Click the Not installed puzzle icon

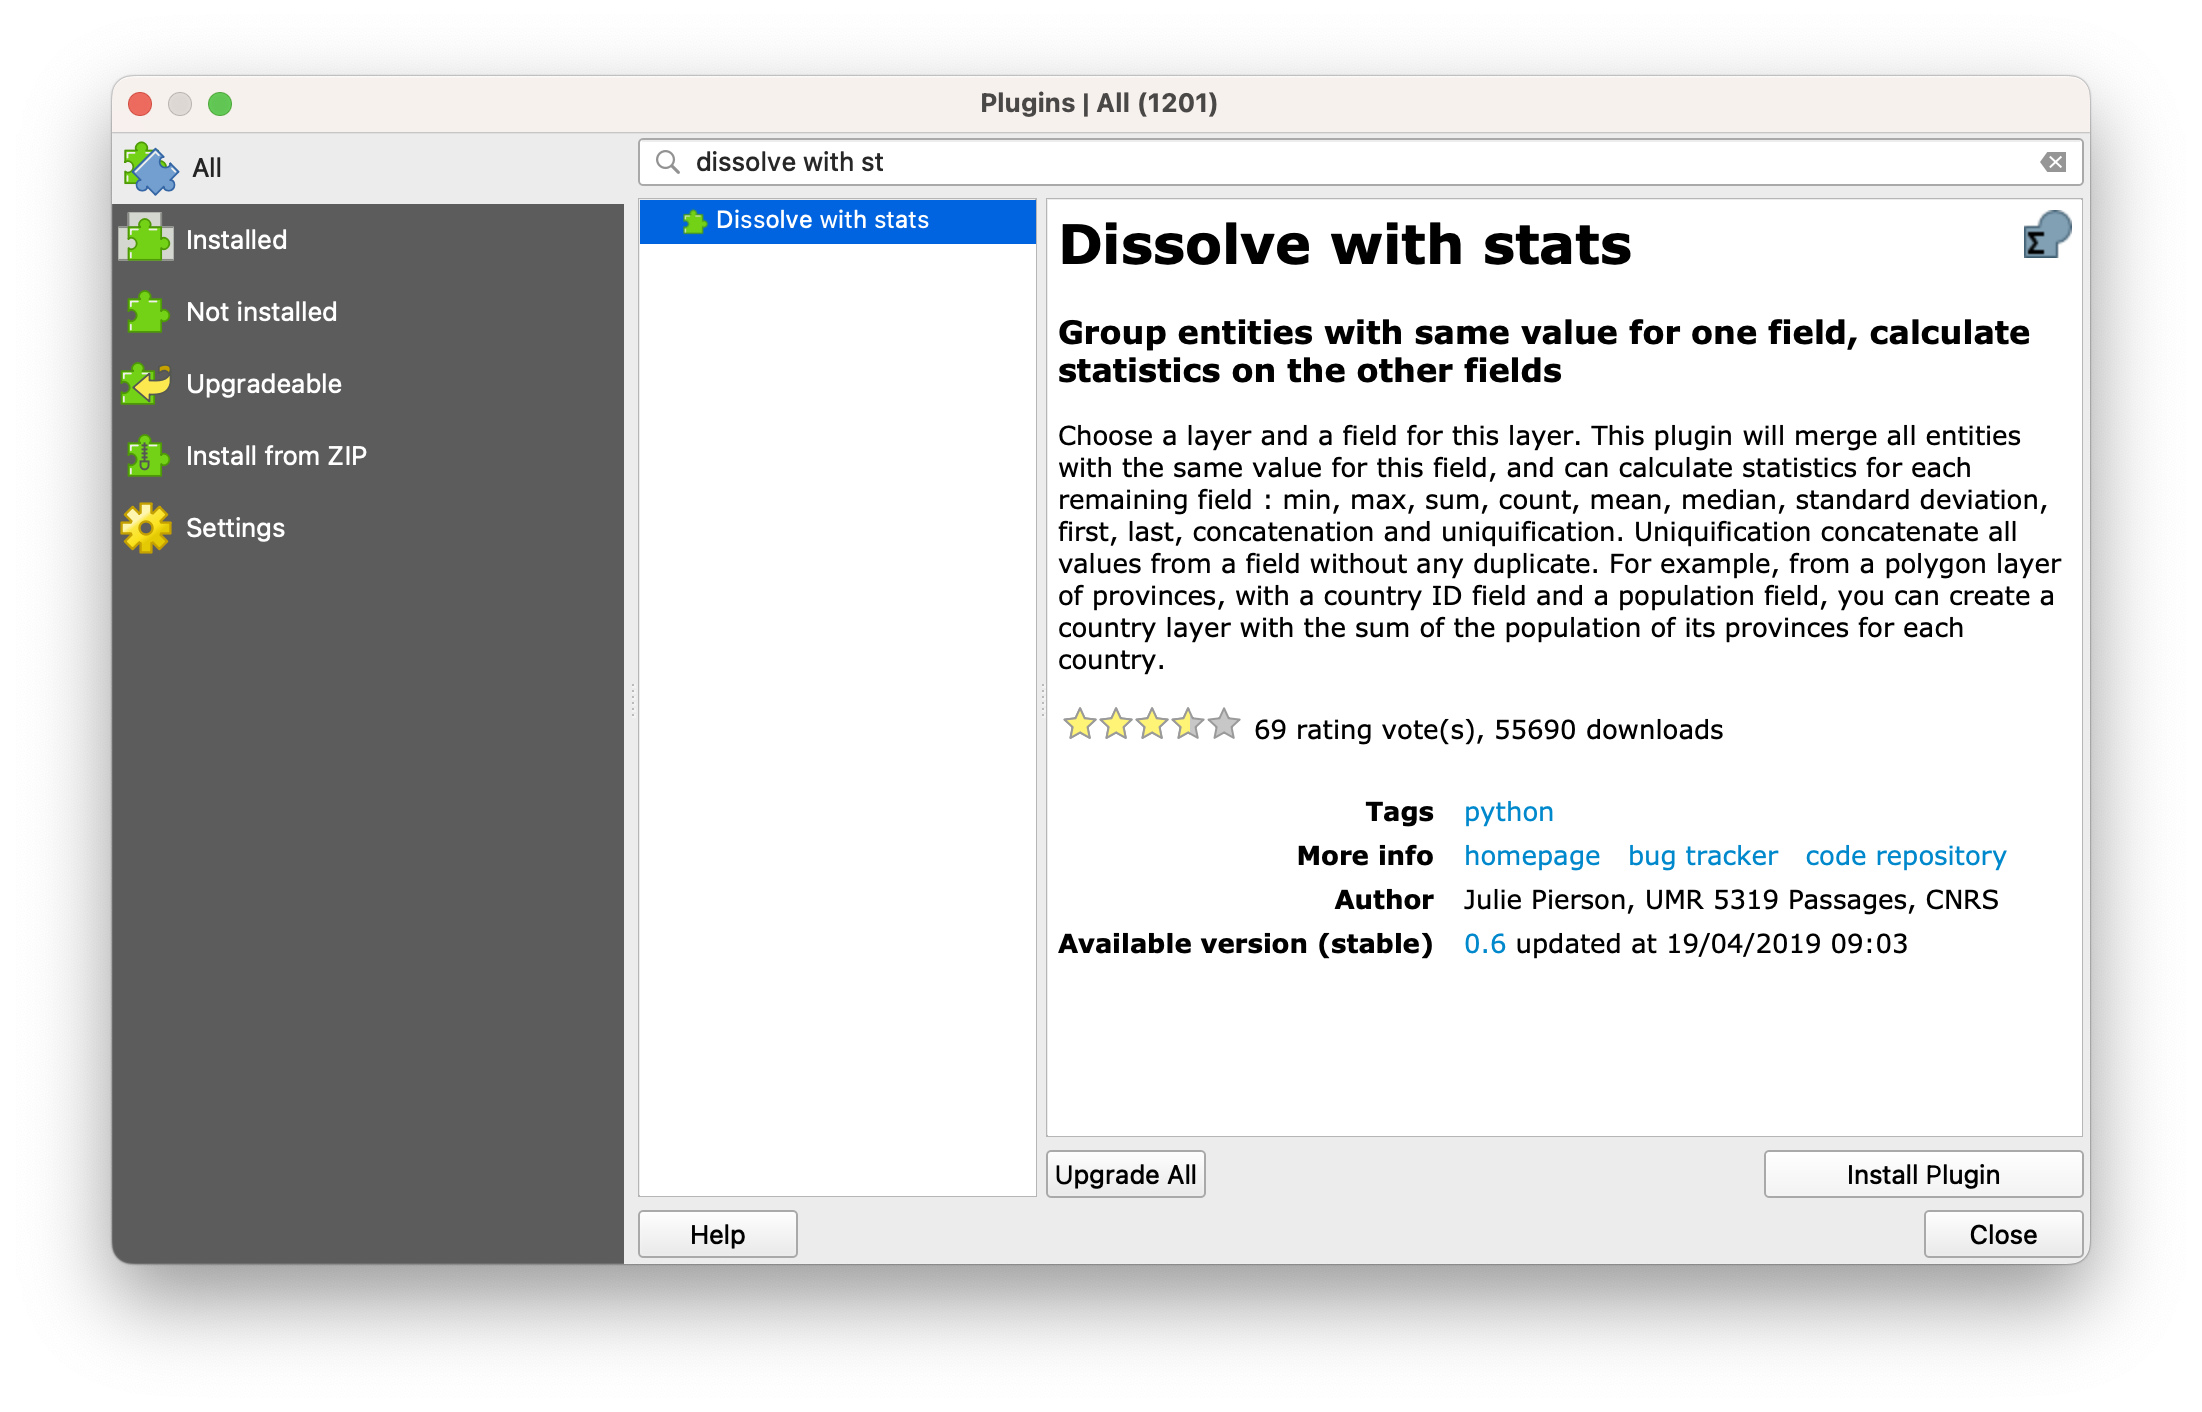[x=147, y=312]
